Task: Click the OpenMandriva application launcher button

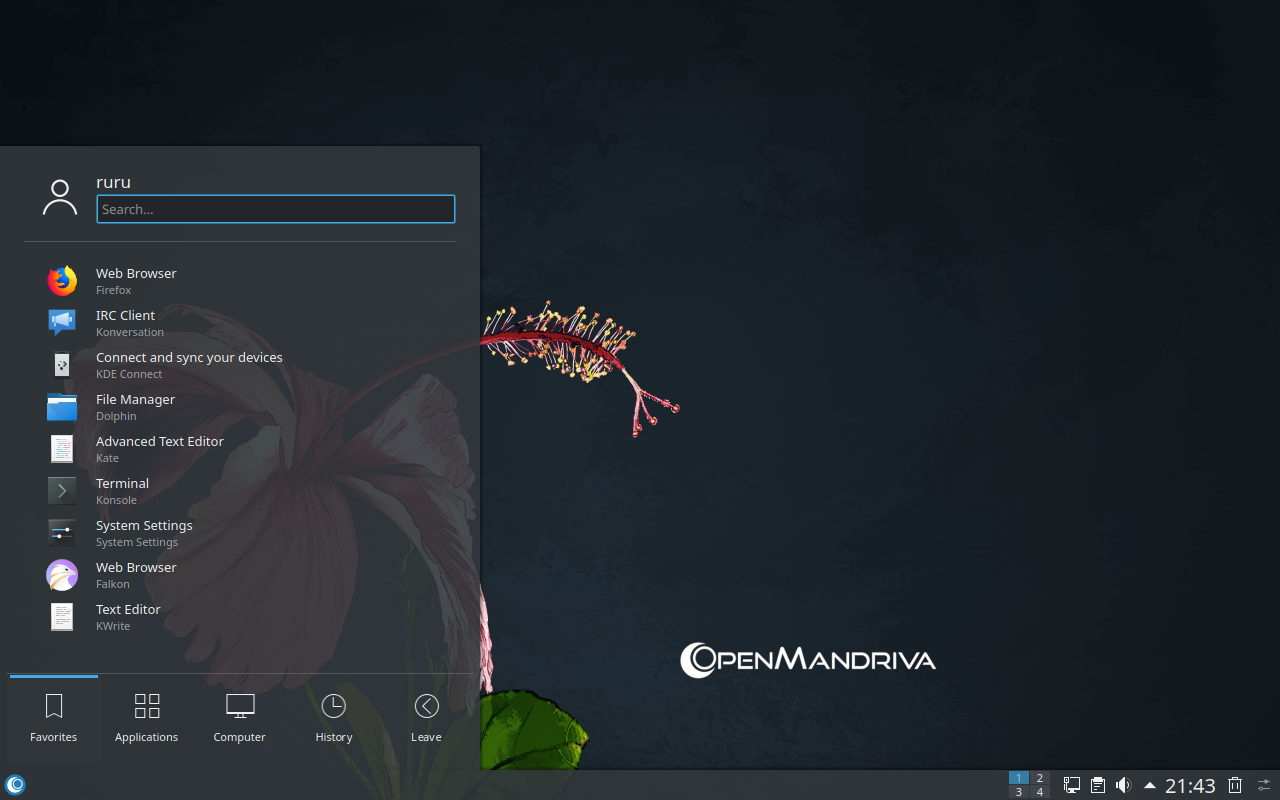Action: click(x=15, y=785)
